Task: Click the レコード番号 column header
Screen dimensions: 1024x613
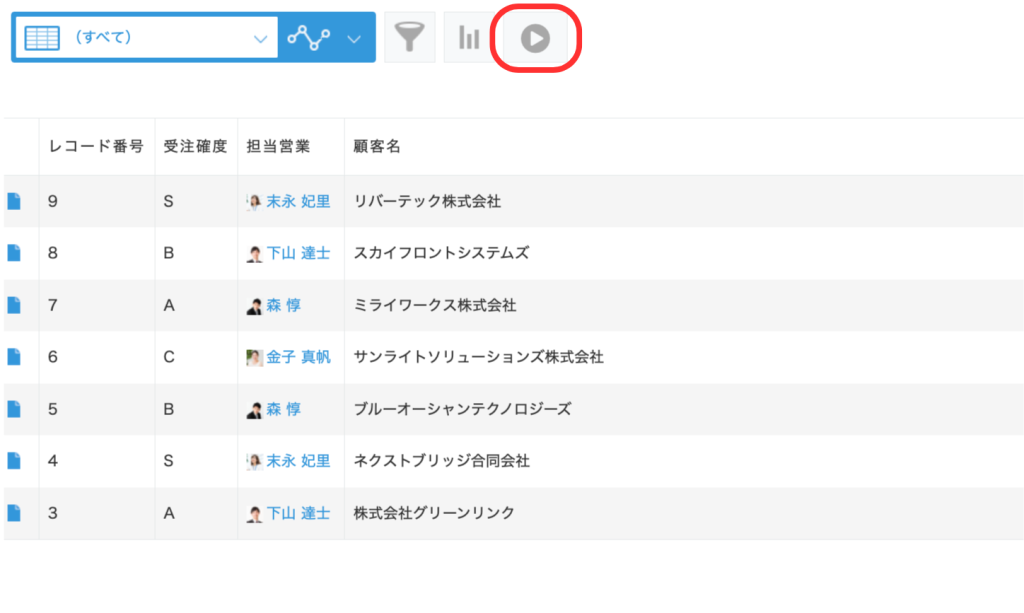Action: (x=96, y=146)
